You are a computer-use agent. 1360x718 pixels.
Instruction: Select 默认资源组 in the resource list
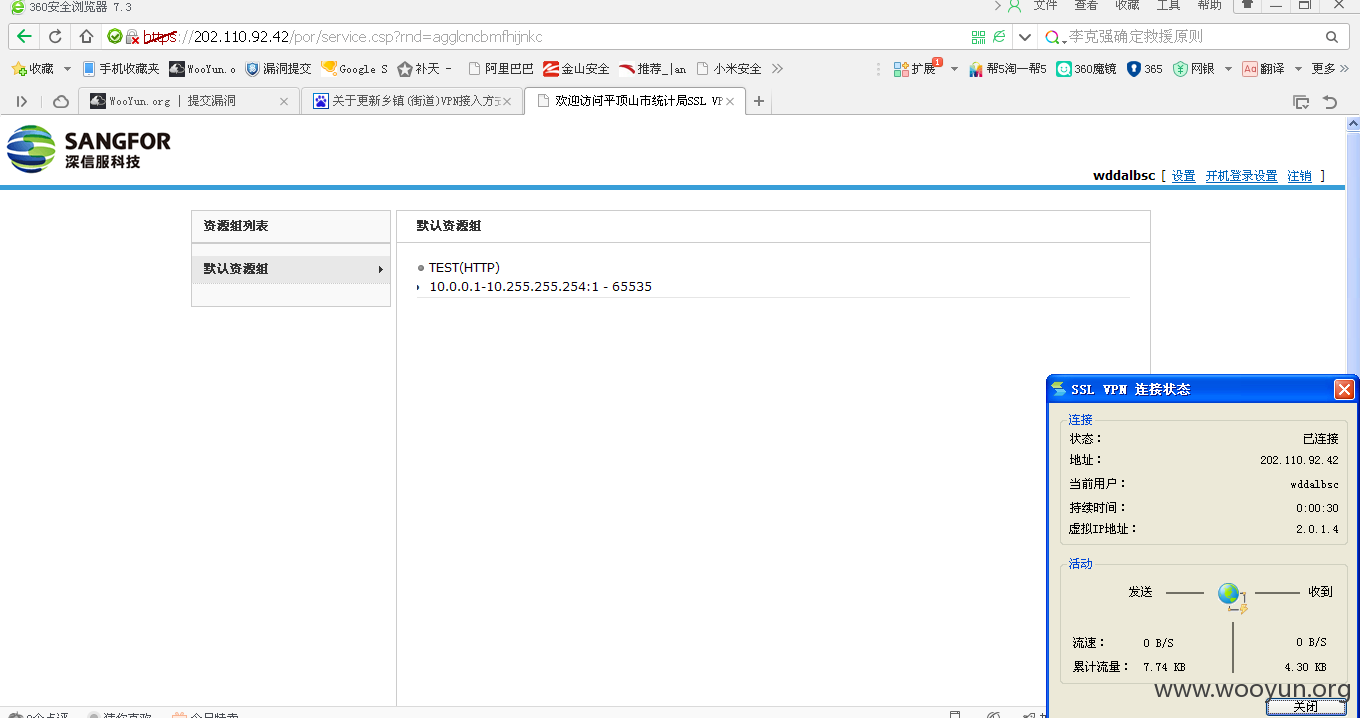tap(291, 269)
